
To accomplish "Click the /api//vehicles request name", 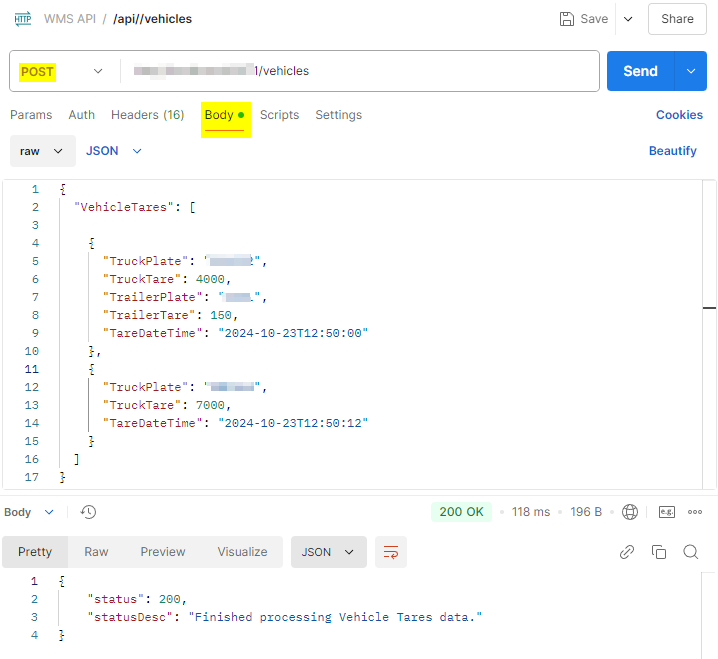I will click(x=152, y=19).
